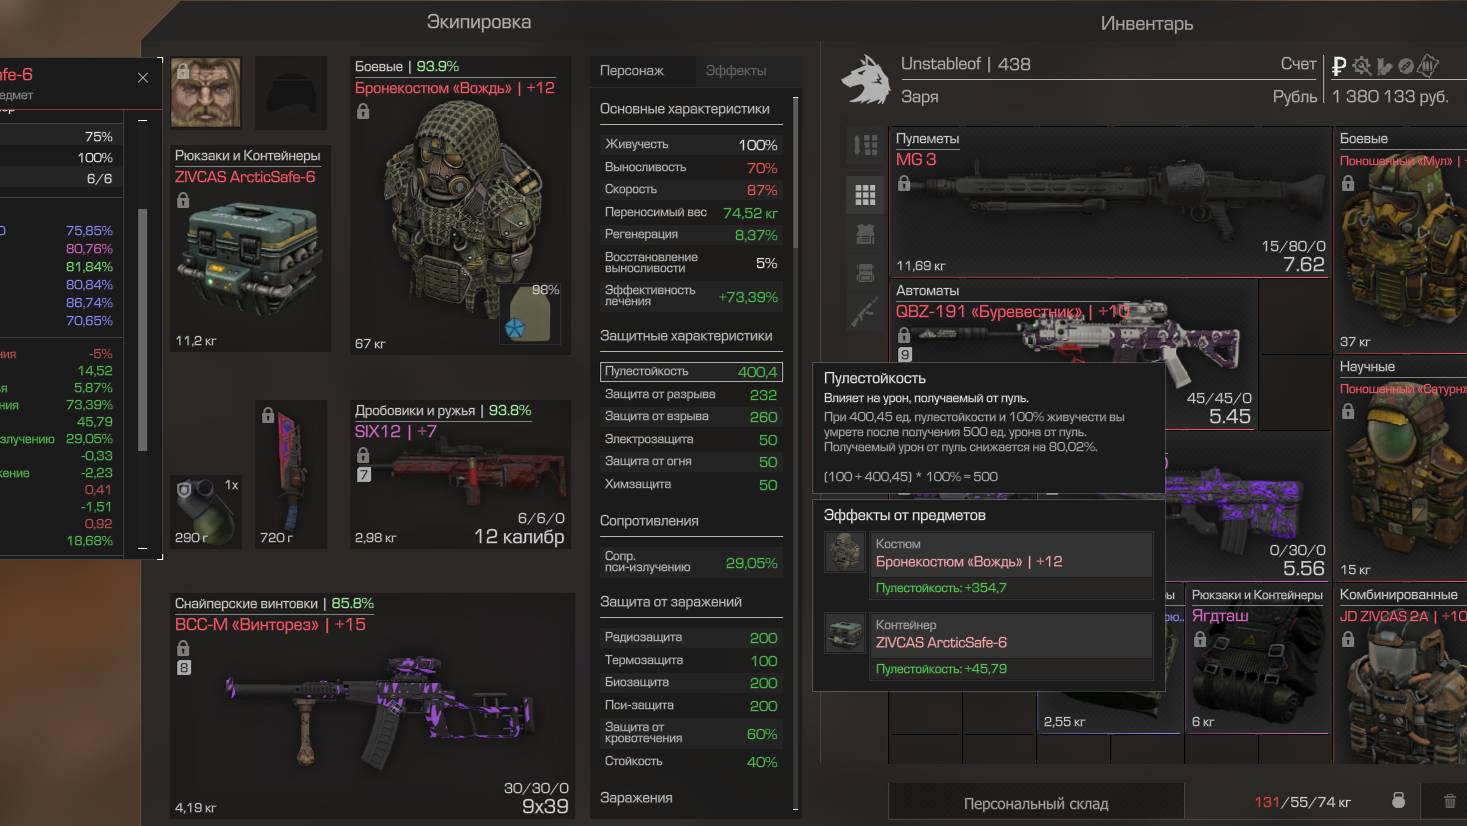Filter inventory by the backpack icon
Image resolution: width=1467 pixels, height=826 pixels.
click(x=865, y=273)
